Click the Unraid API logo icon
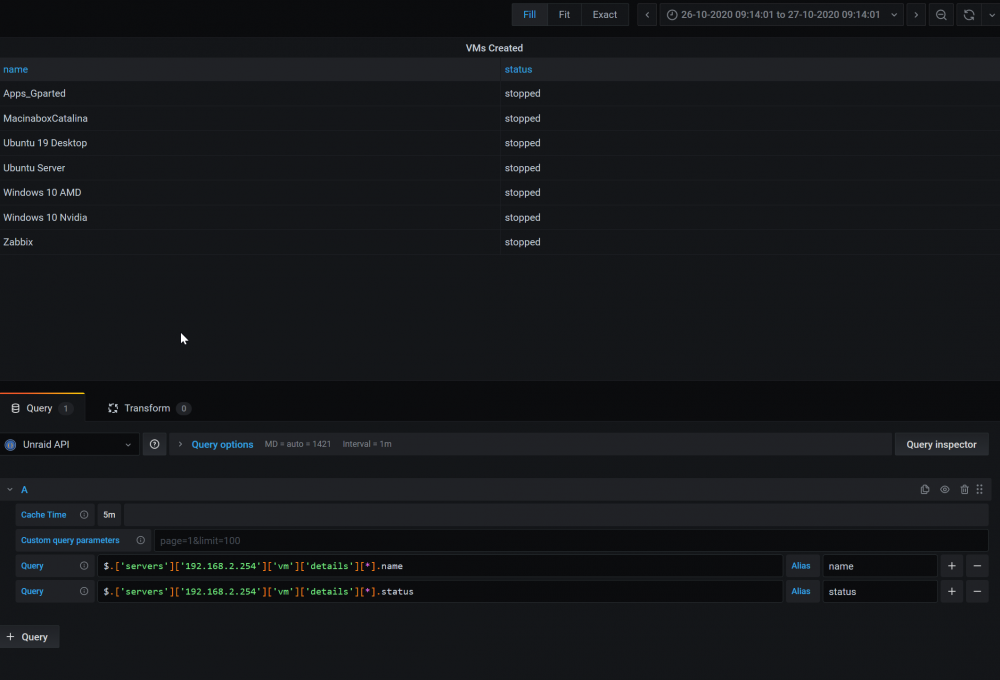 10,445
